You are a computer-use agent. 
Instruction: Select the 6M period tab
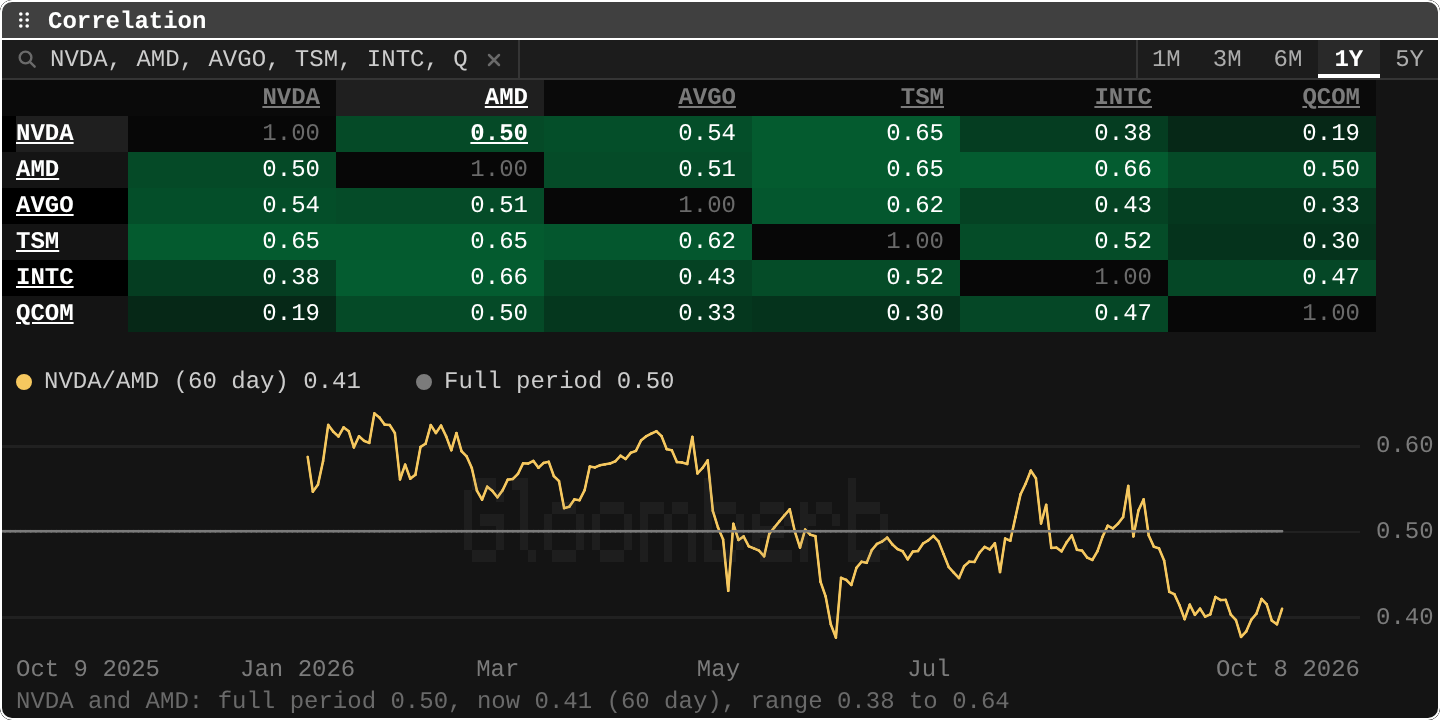coord(1288,59)
